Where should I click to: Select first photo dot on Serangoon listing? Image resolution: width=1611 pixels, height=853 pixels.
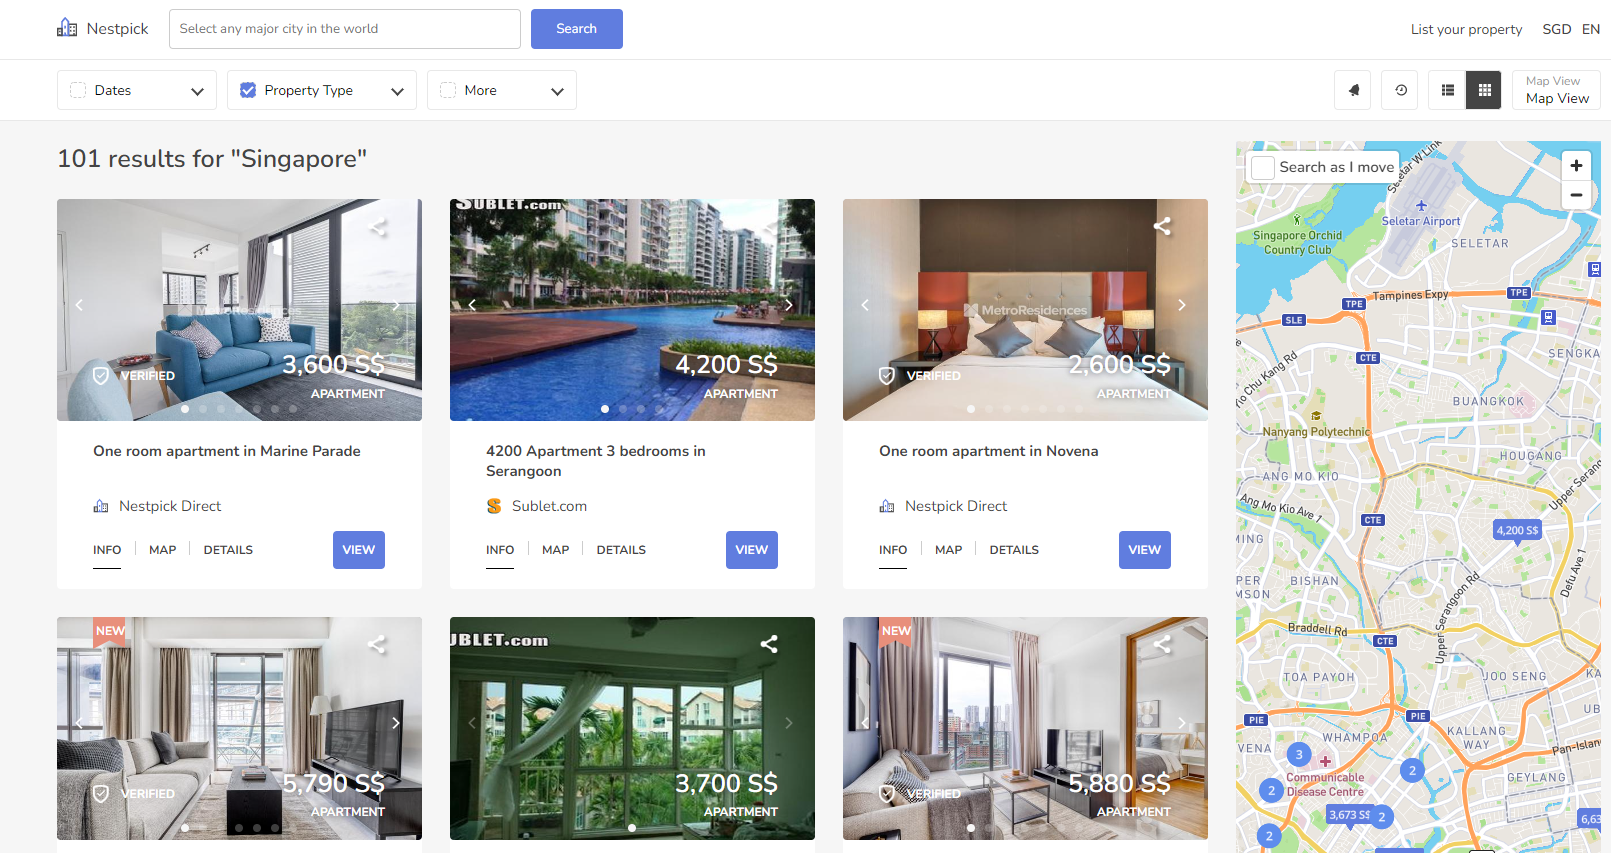click(x=605, y=409)
